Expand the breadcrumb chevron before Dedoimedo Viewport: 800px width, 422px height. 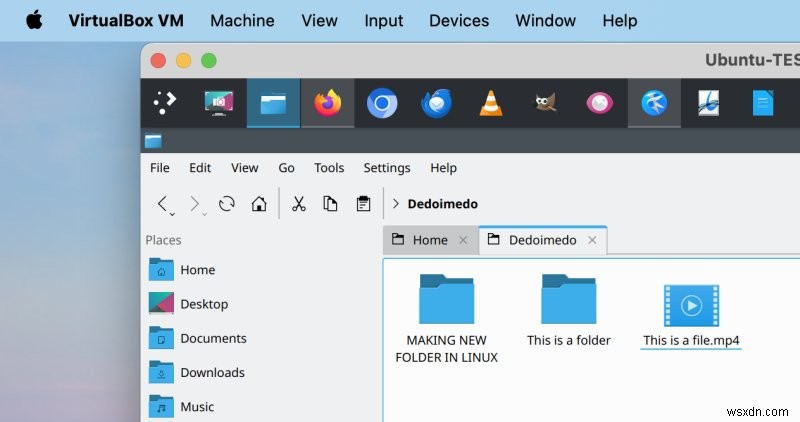click(x=395, y=204)
